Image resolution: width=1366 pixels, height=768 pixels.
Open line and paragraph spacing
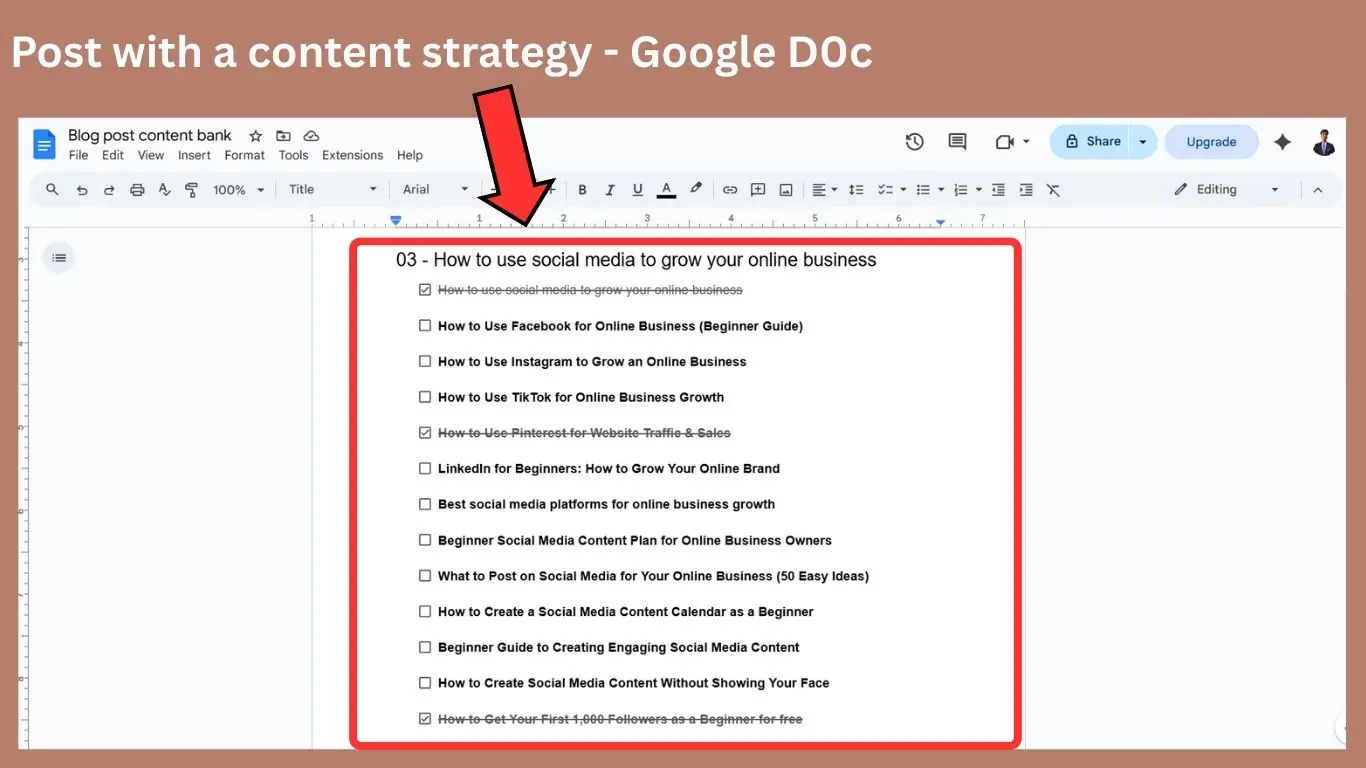coord(856,190)
